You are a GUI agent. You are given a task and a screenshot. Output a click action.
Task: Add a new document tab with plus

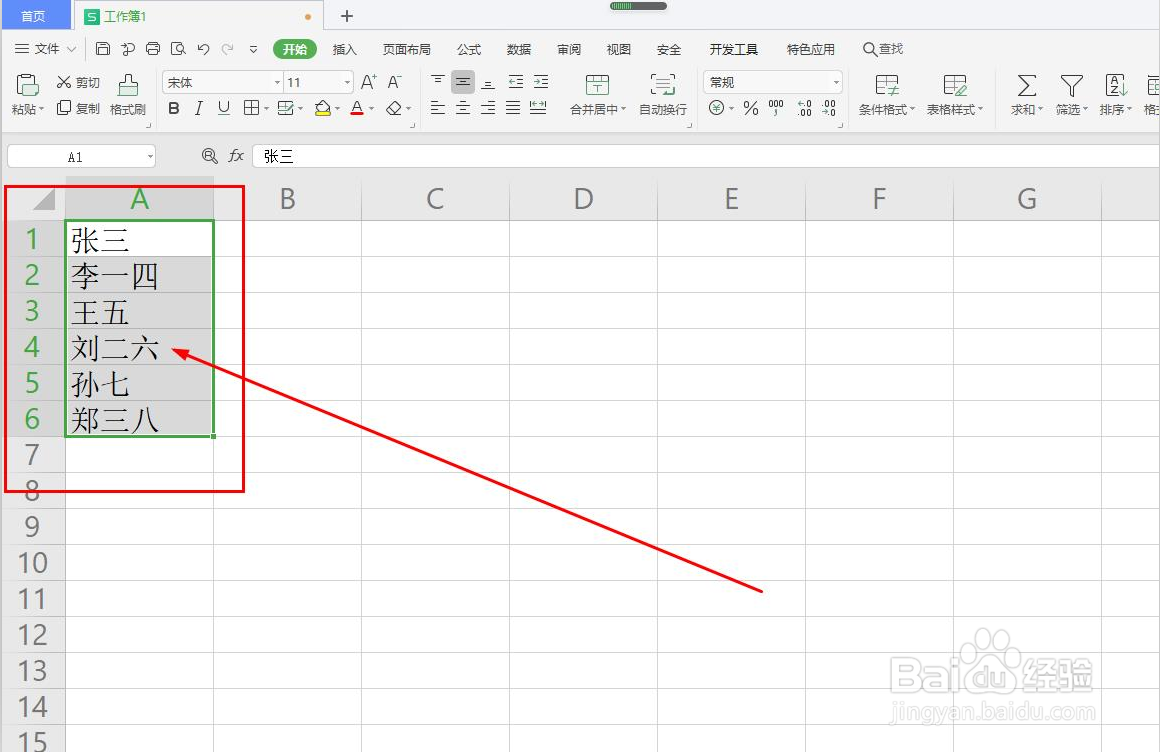pos(347,16)
